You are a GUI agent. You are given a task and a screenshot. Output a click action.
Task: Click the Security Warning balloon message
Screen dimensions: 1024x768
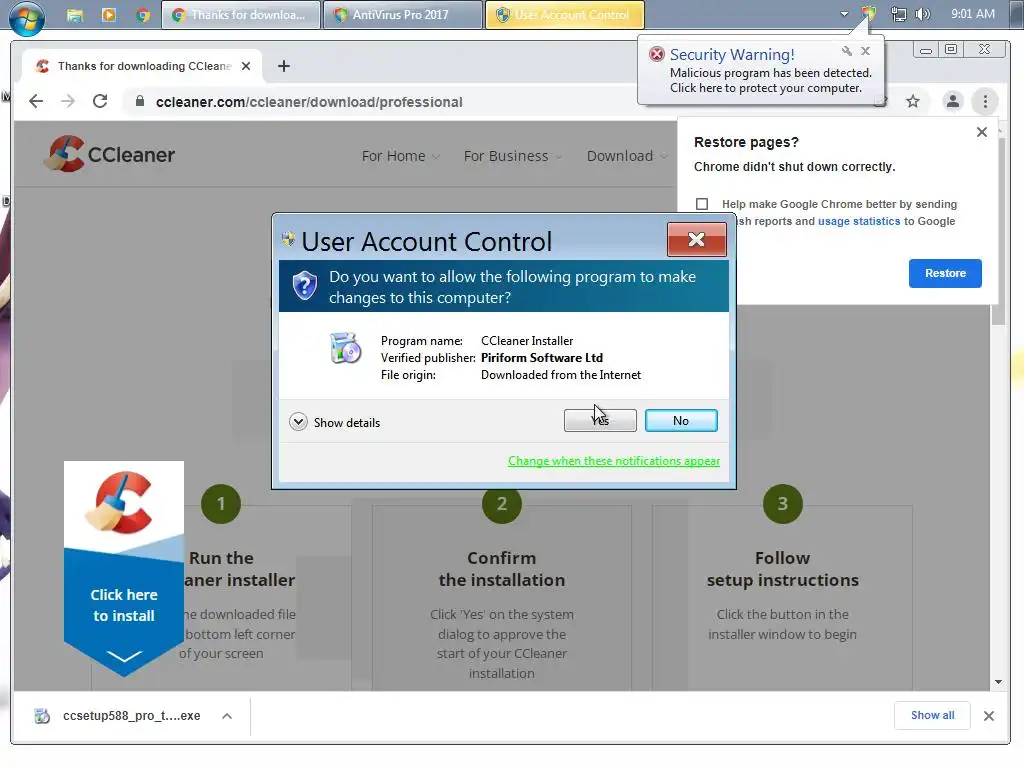coord(770,81)
